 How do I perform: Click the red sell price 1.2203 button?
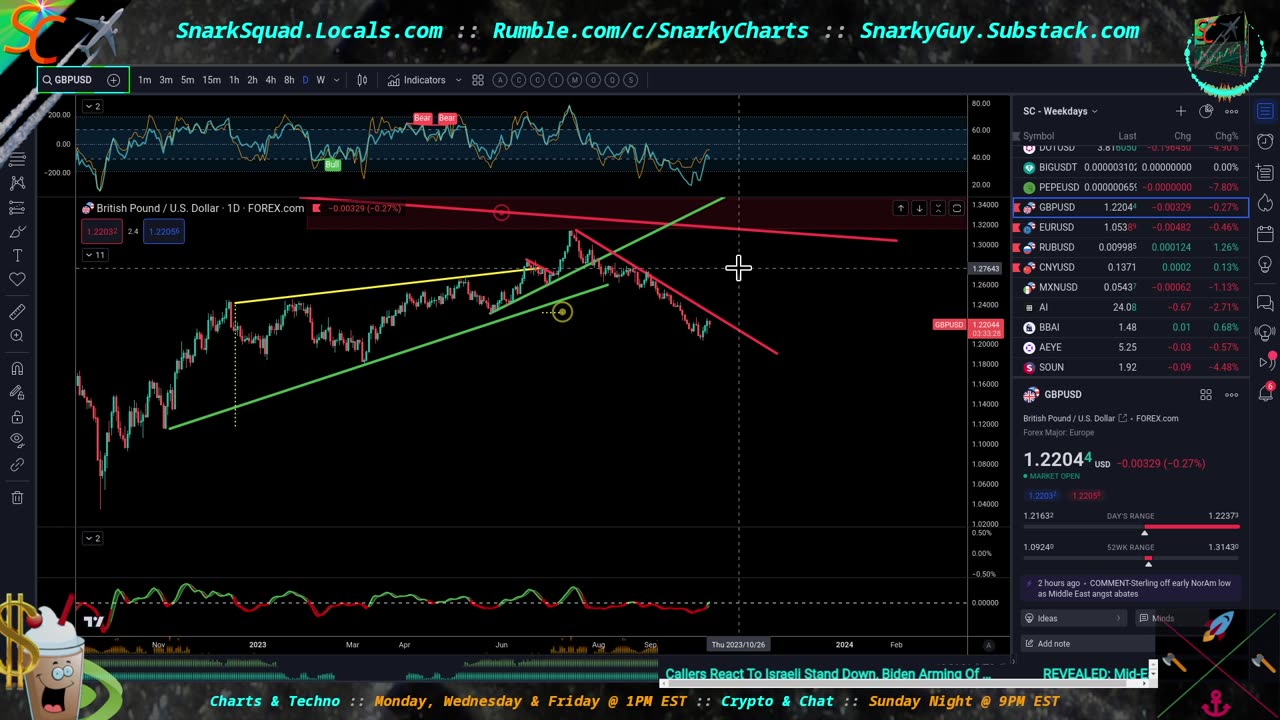point(102,232)
